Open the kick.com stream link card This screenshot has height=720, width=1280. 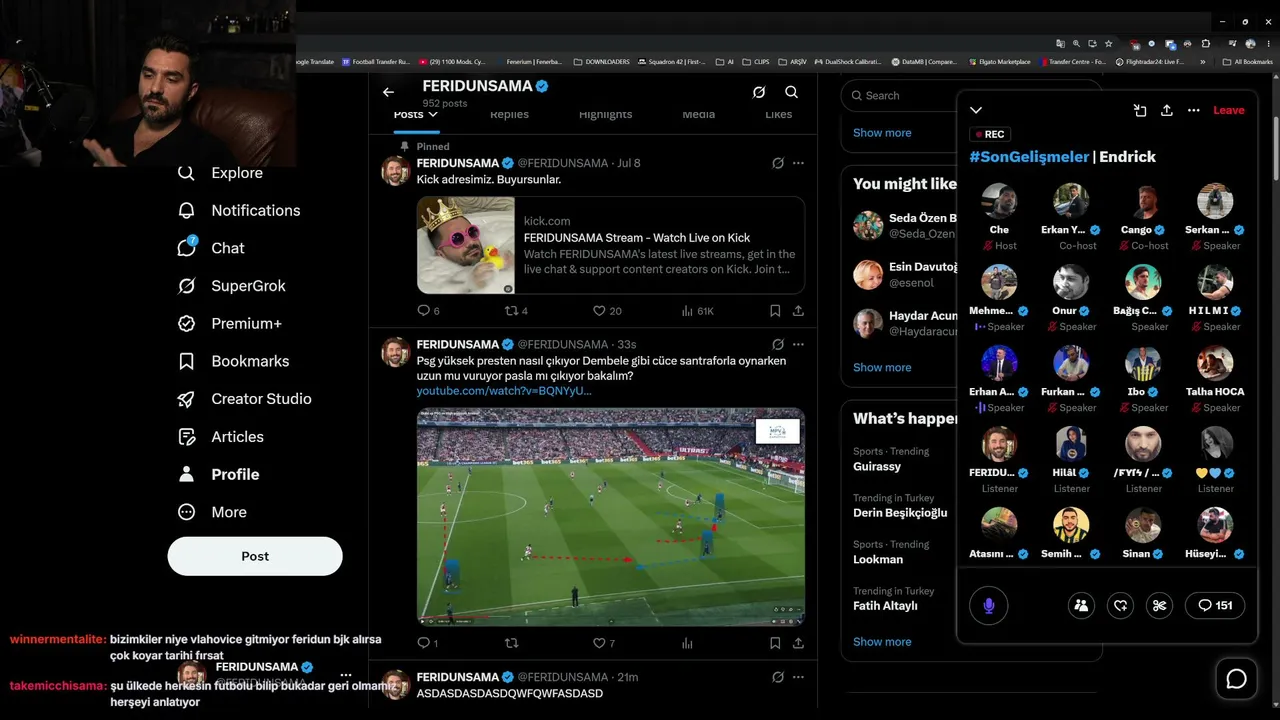(x=611, y=245)
